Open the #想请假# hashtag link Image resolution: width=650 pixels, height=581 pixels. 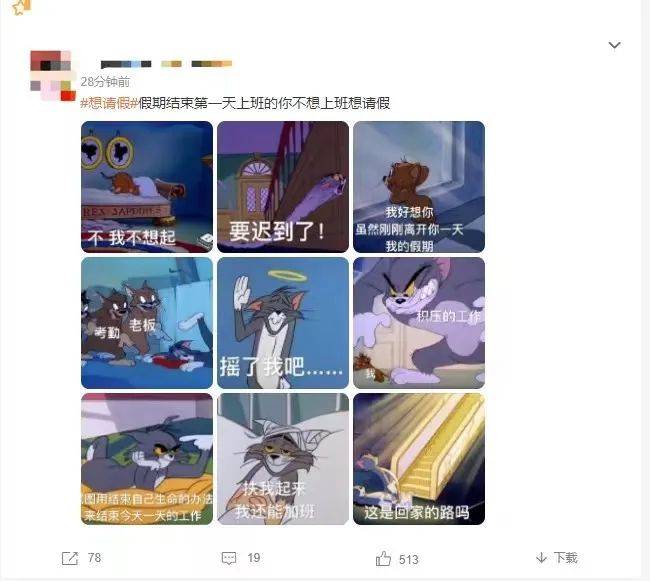point(109,103)
